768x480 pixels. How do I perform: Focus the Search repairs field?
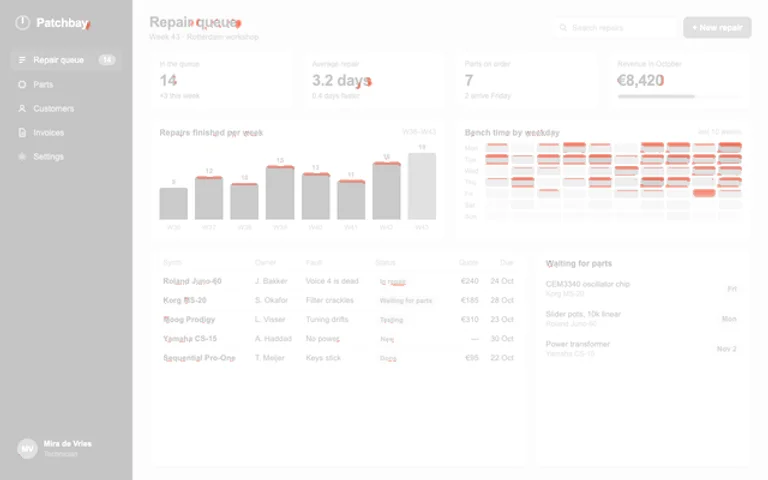click(x=616, y=27)
